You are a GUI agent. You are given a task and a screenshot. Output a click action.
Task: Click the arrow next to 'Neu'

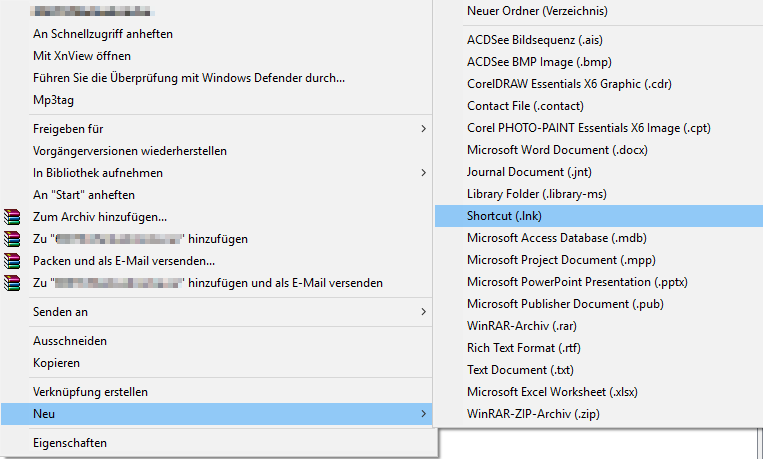(x=423, y=413)
